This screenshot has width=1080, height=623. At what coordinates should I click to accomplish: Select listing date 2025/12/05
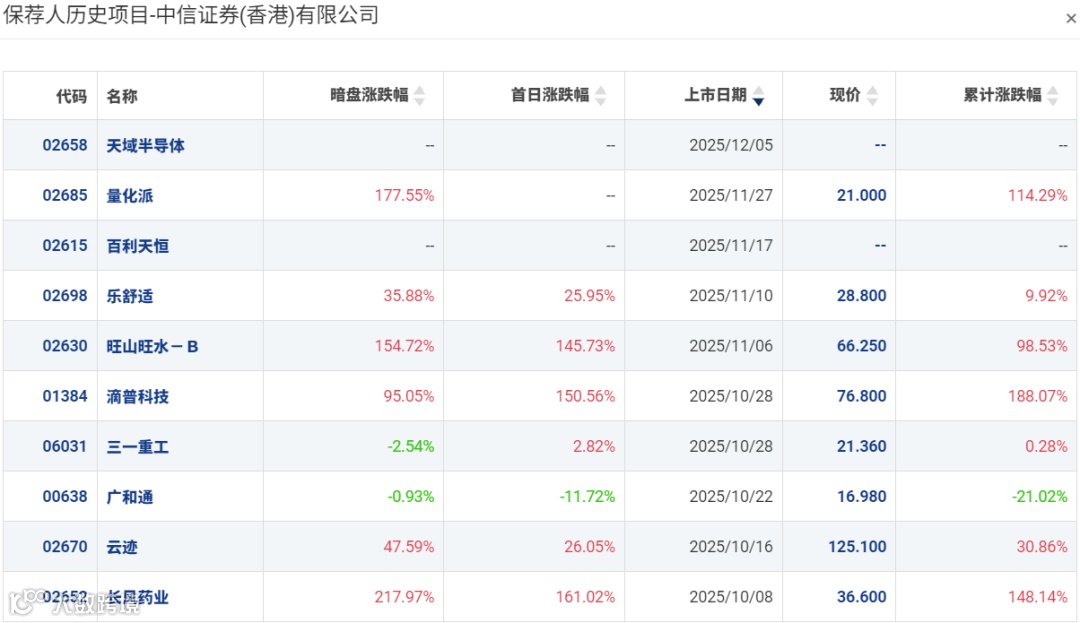click(x=731, y=145)
